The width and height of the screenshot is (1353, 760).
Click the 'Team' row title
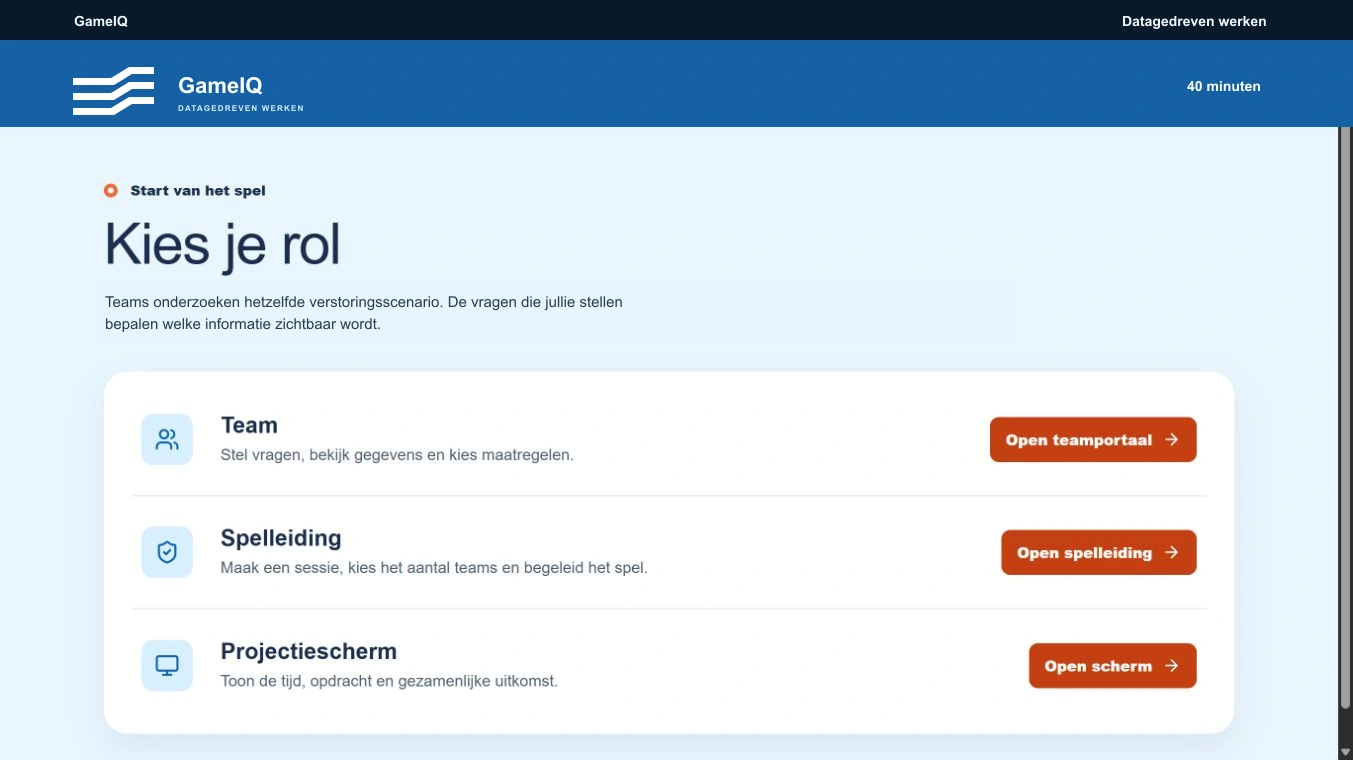pos(249,425)
